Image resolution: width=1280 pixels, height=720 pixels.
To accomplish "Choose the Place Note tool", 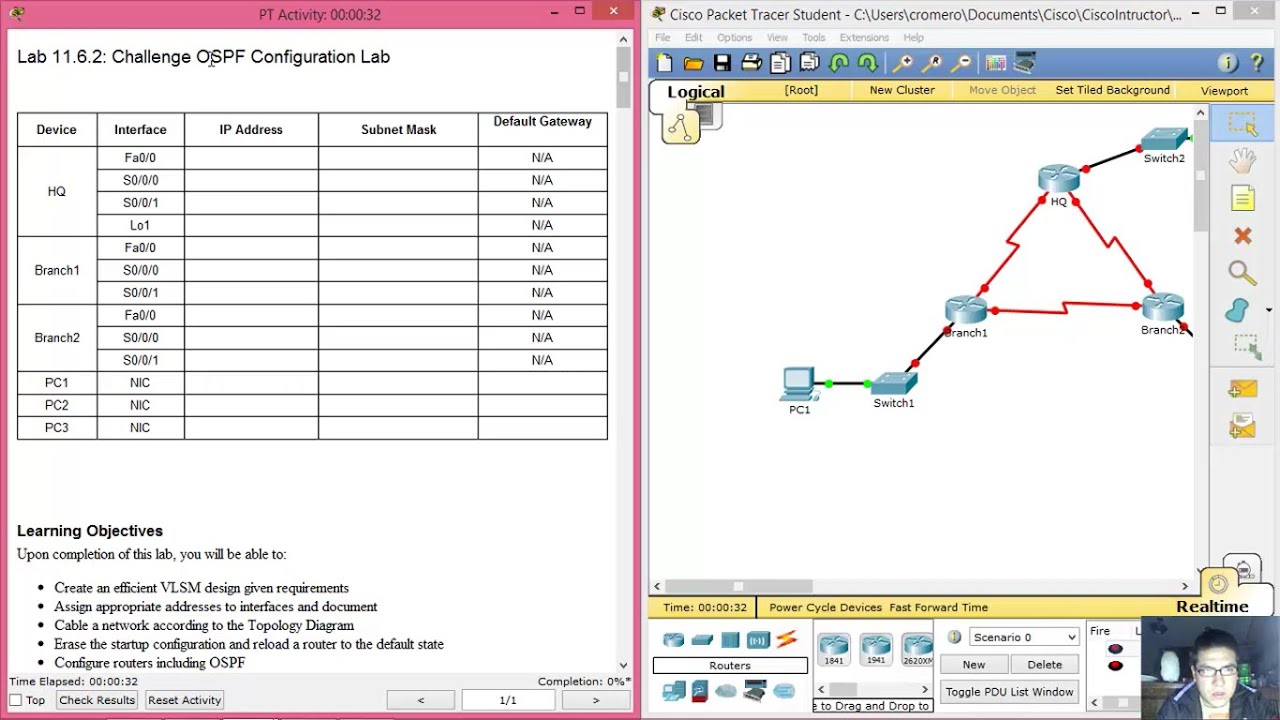I will point(1242,198).
